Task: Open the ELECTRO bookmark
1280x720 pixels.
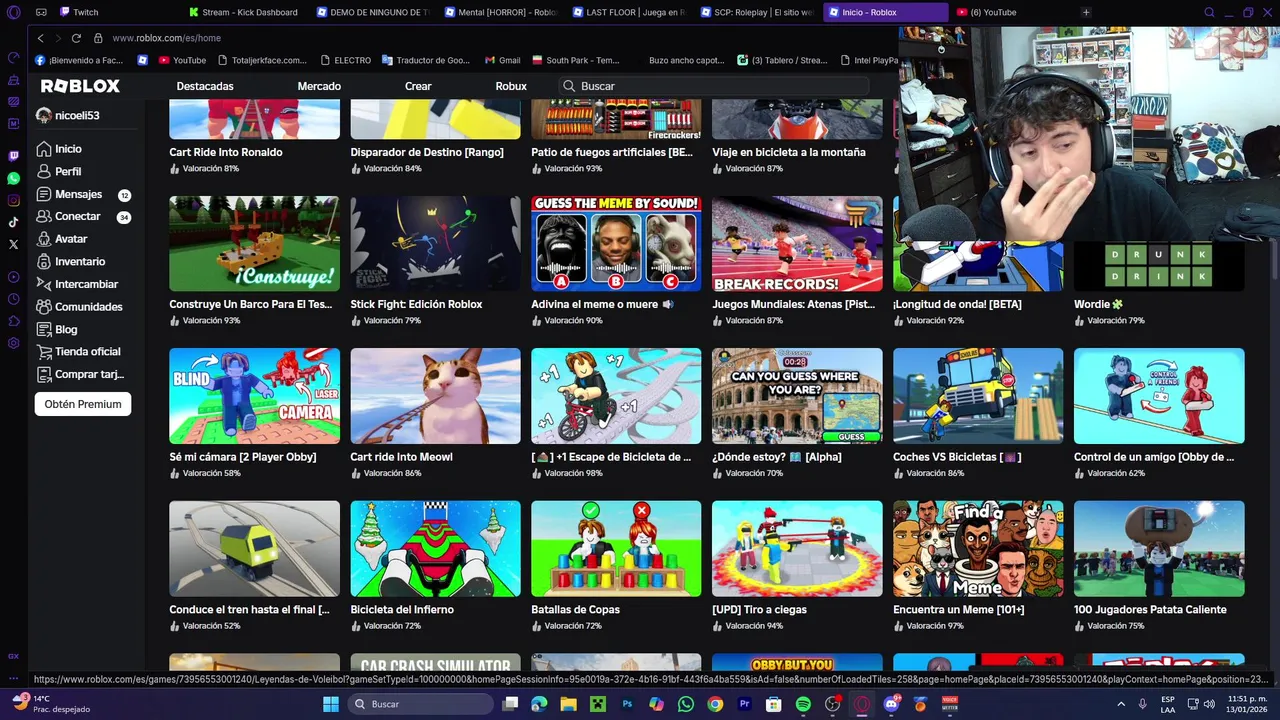Action: tap(345, 60)
